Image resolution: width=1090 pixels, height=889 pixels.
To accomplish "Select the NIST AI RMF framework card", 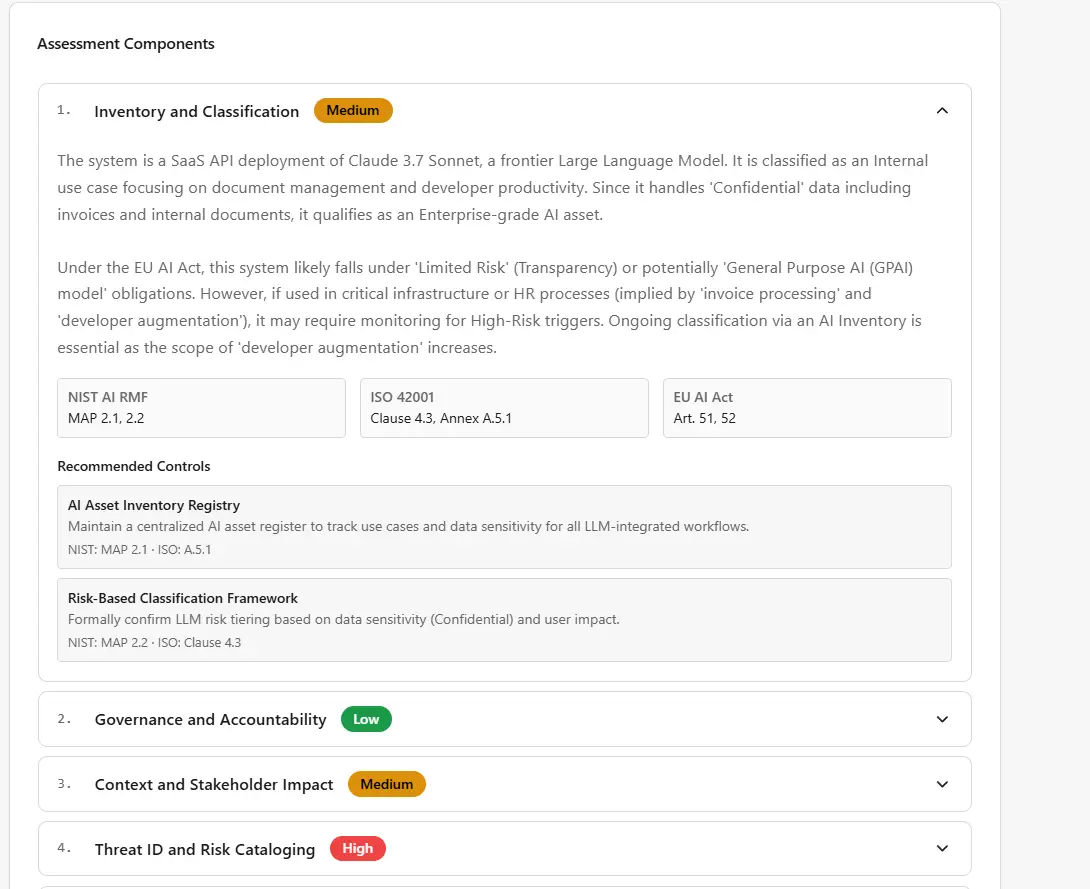I will 201,408.
